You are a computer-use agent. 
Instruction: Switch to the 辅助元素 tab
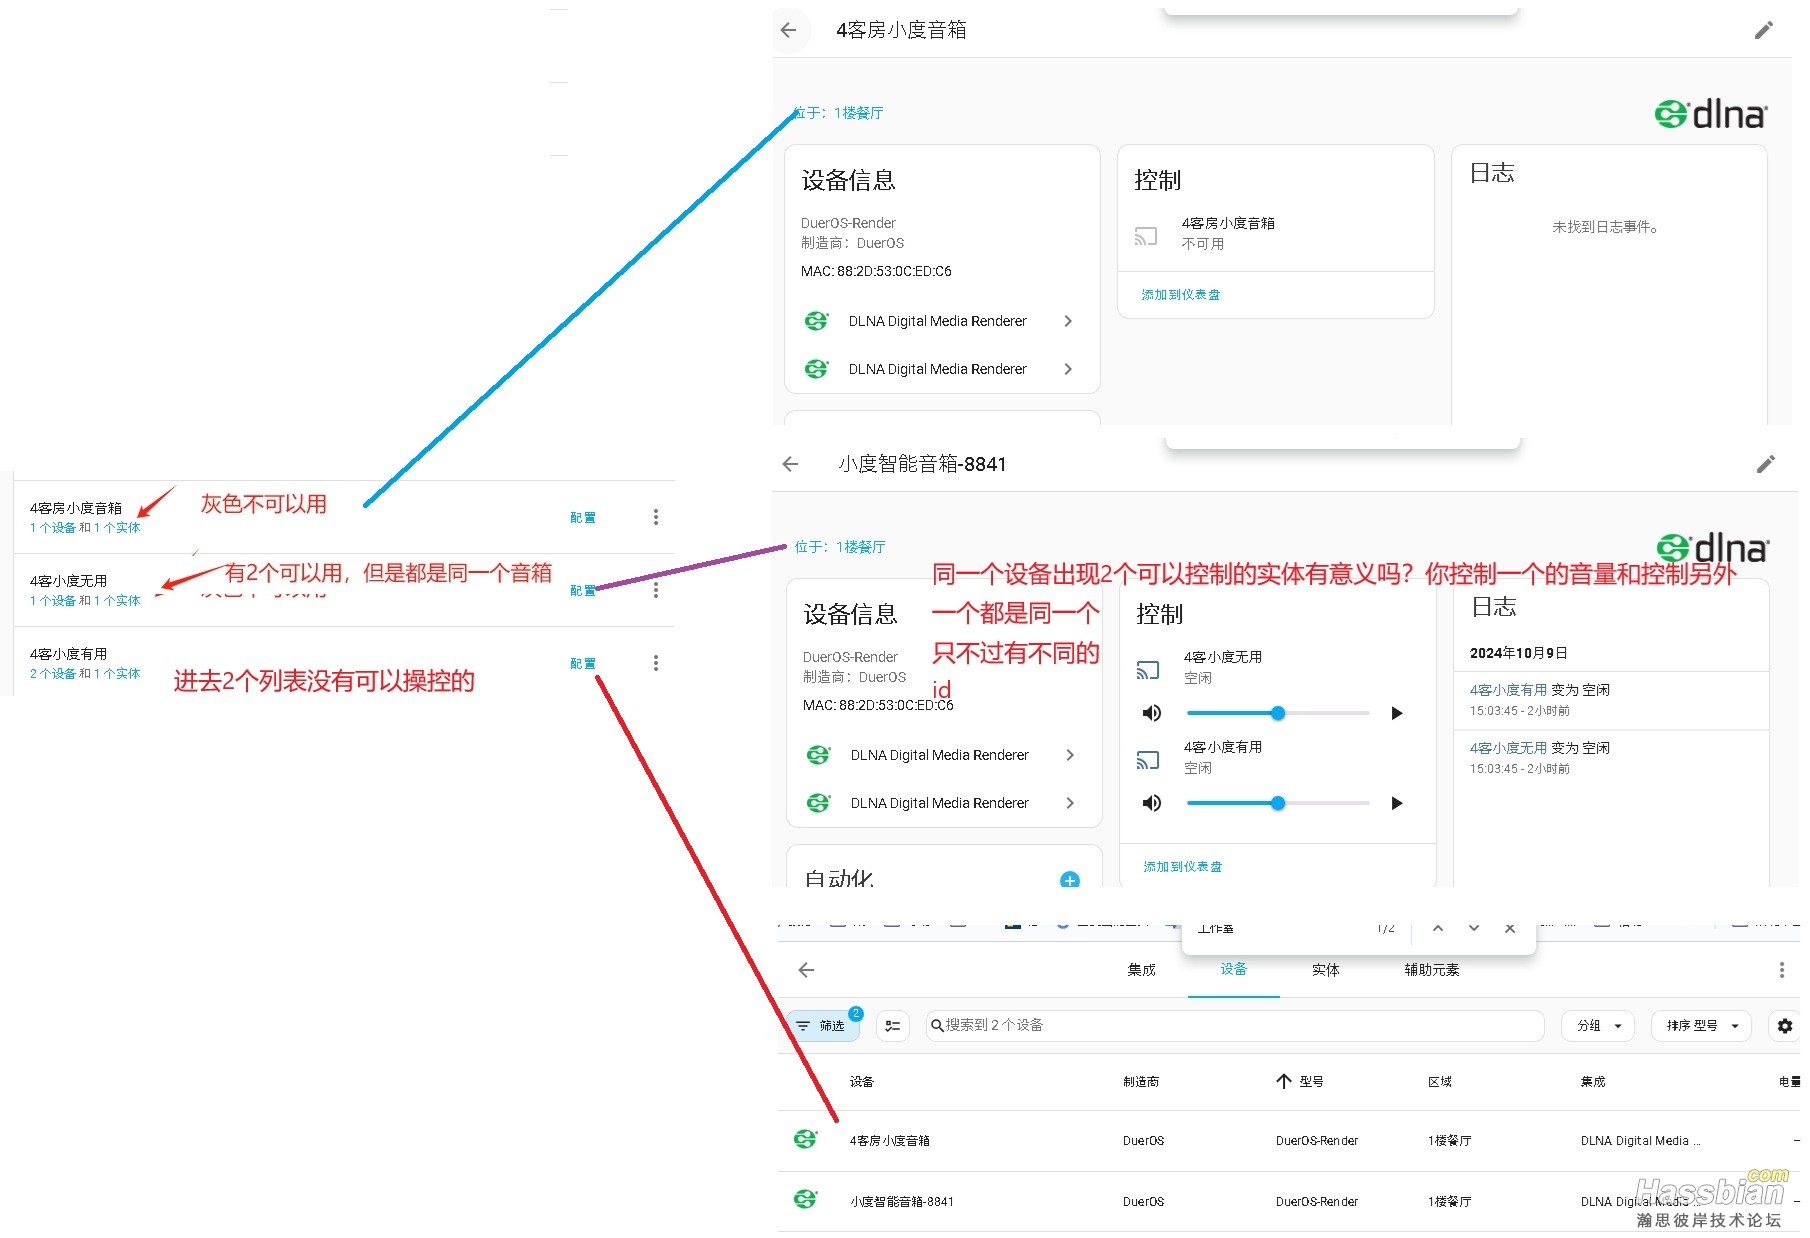click(1432, 970)
